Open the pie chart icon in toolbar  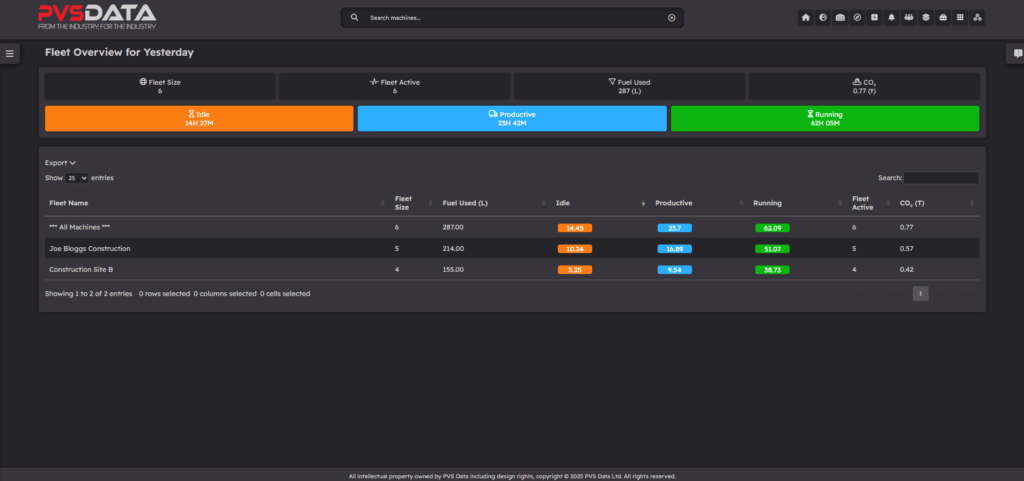(x=823, y=18)
